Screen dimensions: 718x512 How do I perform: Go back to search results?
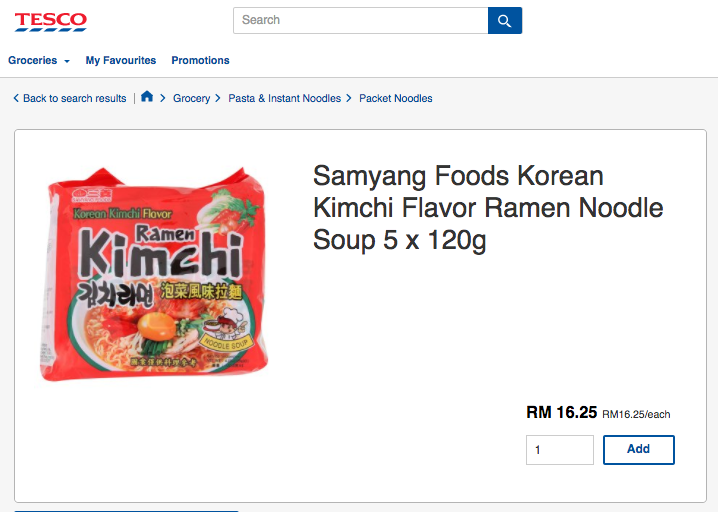click(x=75, y=98)
